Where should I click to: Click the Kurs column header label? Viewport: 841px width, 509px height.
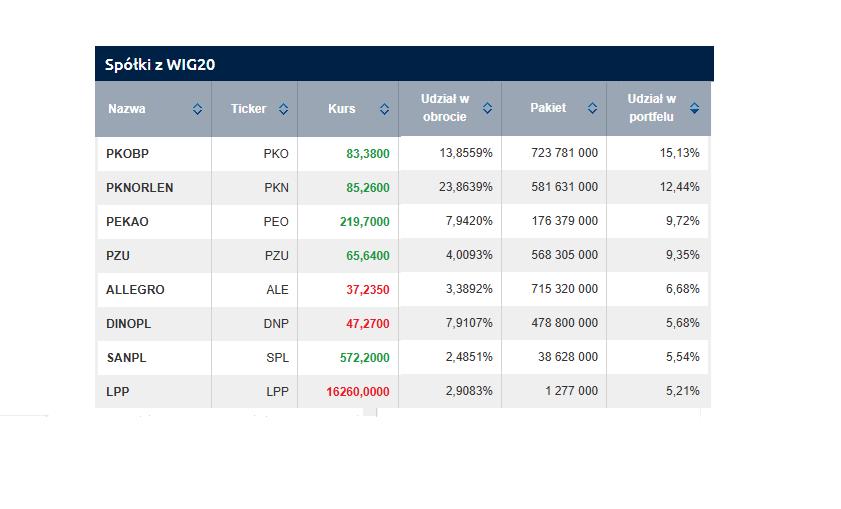coord(342,109)
